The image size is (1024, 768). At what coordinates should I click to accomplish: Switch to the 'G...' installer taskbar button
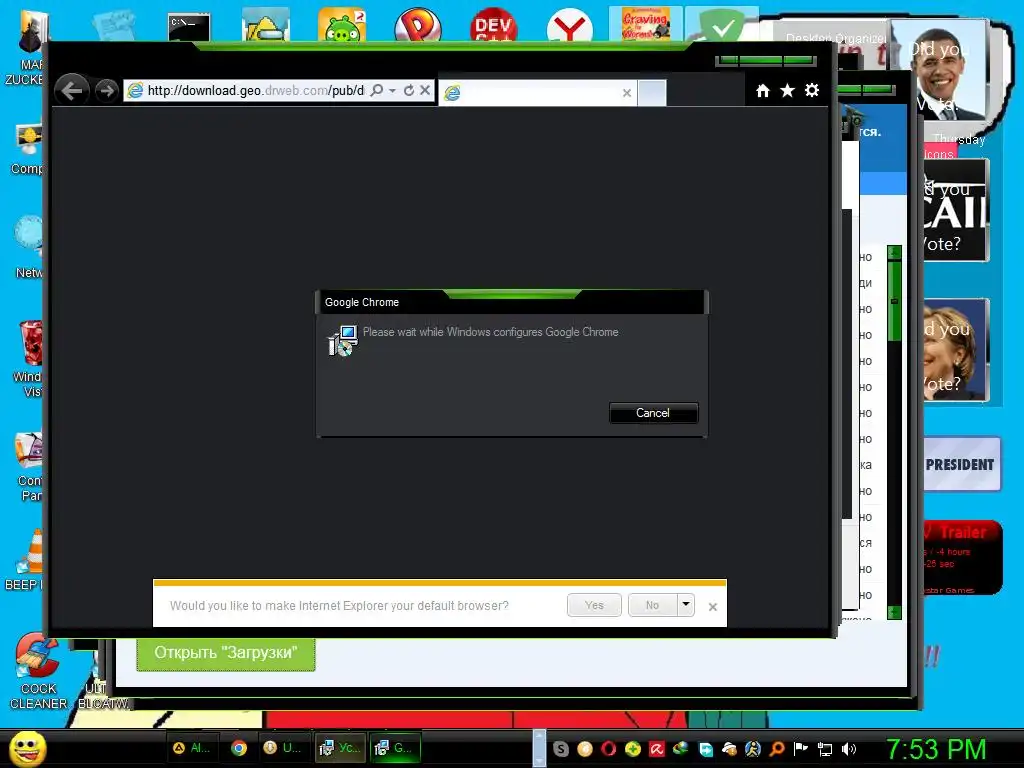tap(394, 748)
